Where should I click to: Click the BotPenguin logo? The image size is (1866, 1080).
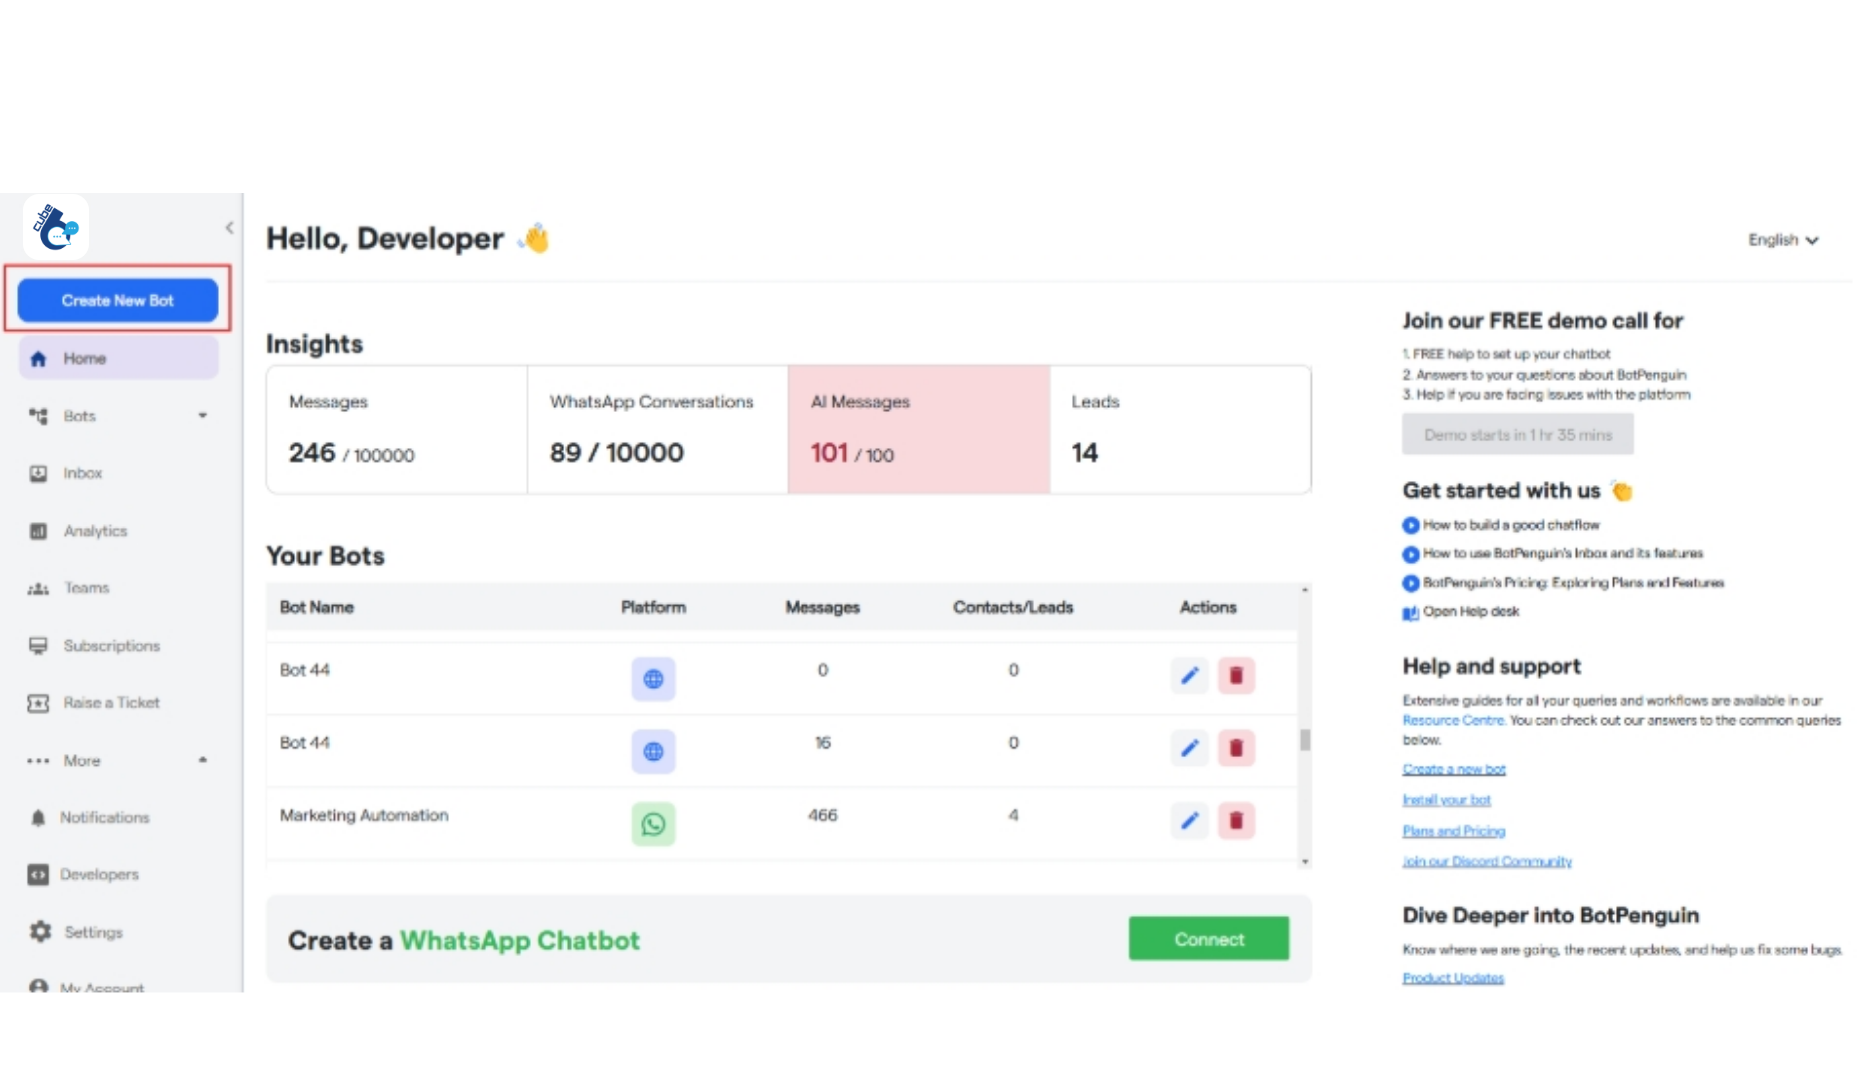55,227
